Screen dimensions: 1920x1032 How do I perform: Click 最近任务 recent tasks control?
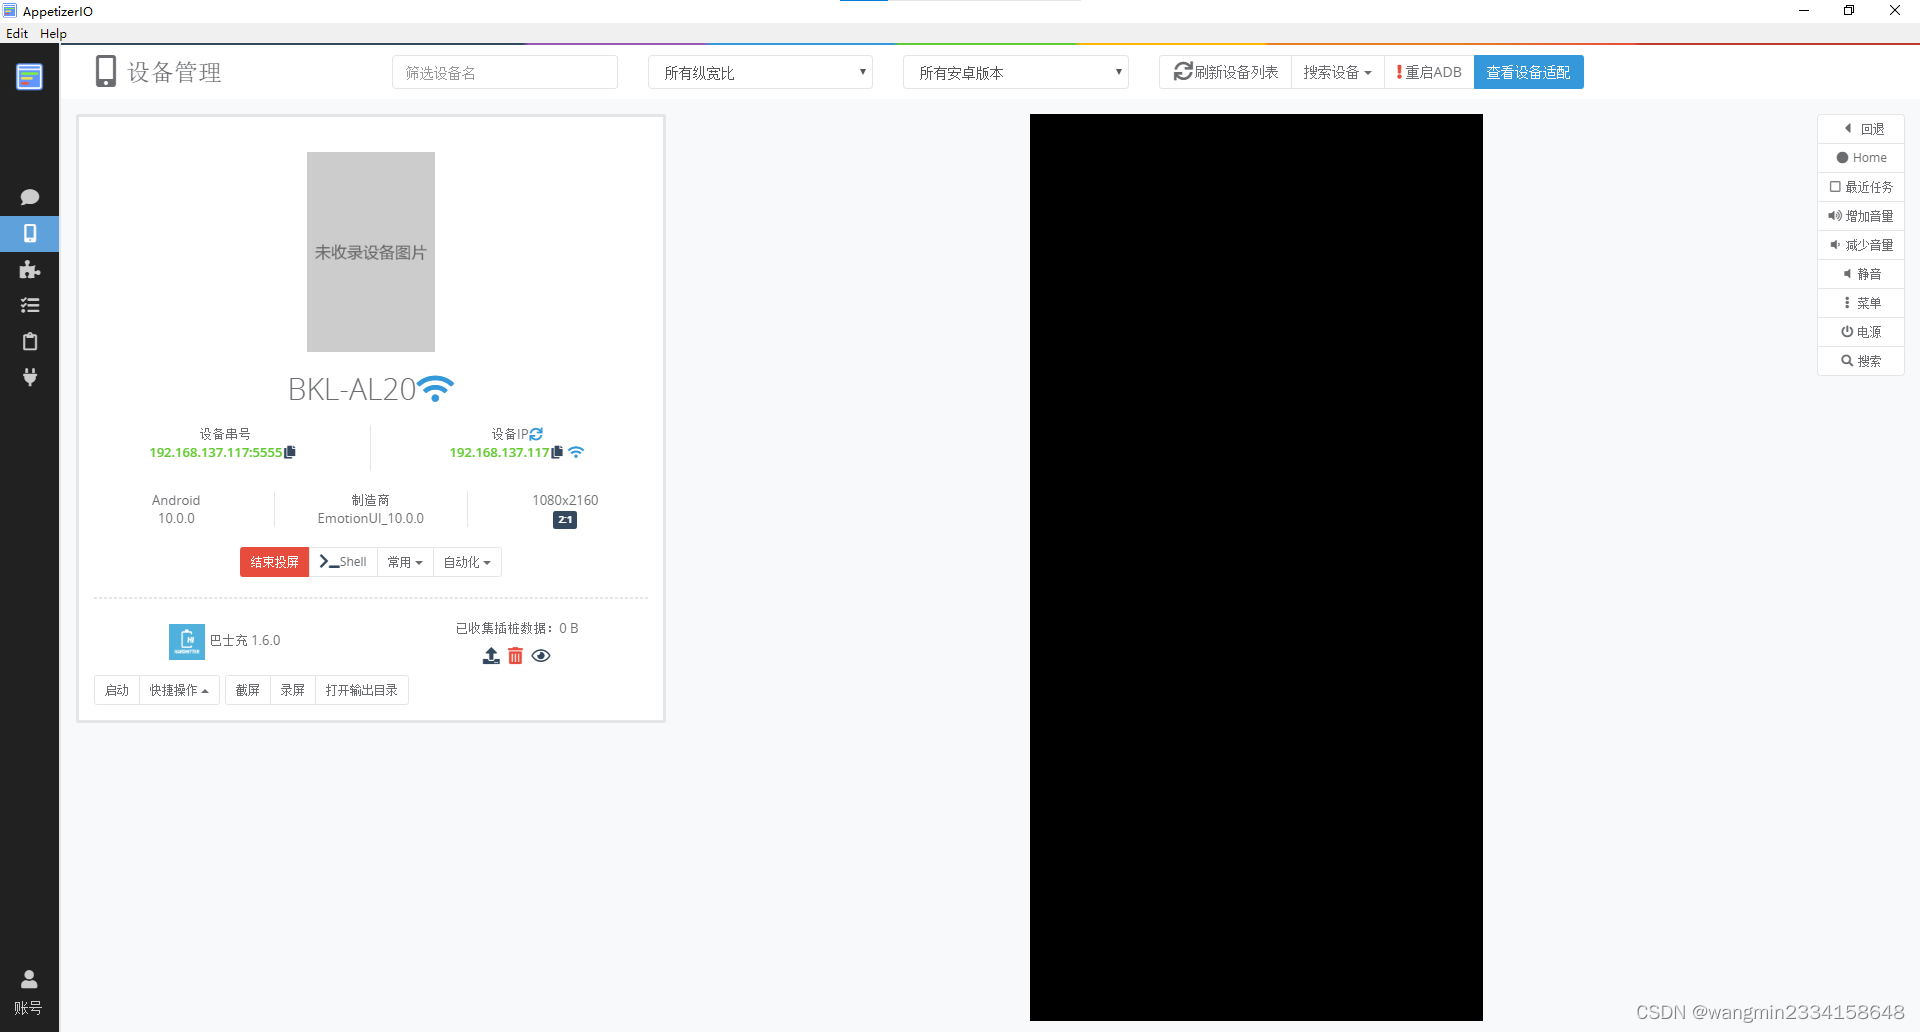coord(1861,187)
